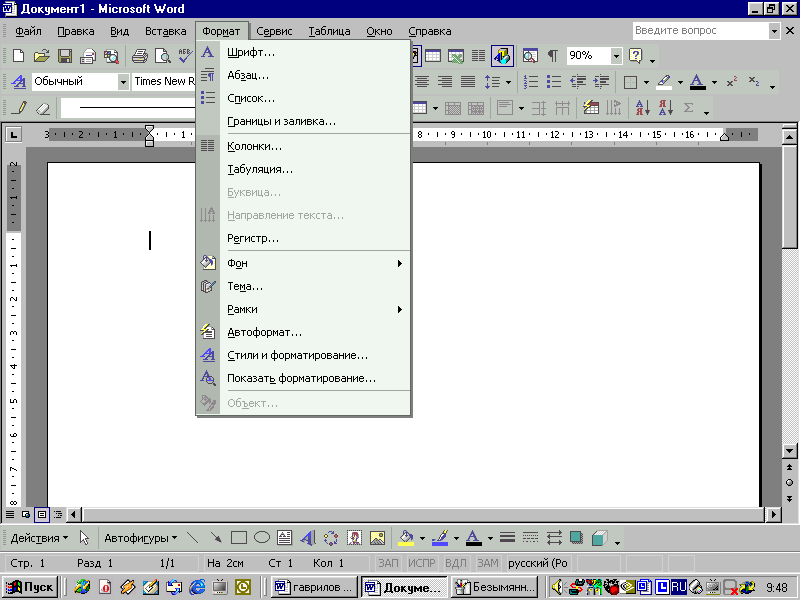Choose Стили и форматирование... menu item
Image resolution: width=800 pixels, height=600 pixels.
(315, 355)
